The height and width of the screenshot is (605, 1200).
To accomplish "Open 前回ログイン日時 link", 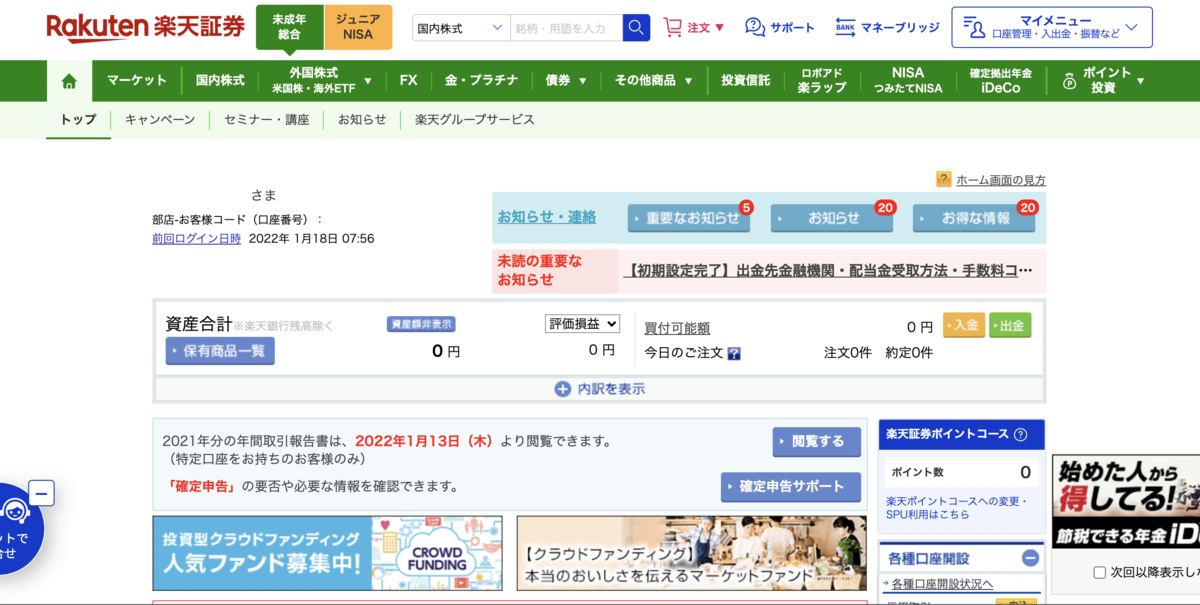I will pyautogui.click(x=196, y=239).
